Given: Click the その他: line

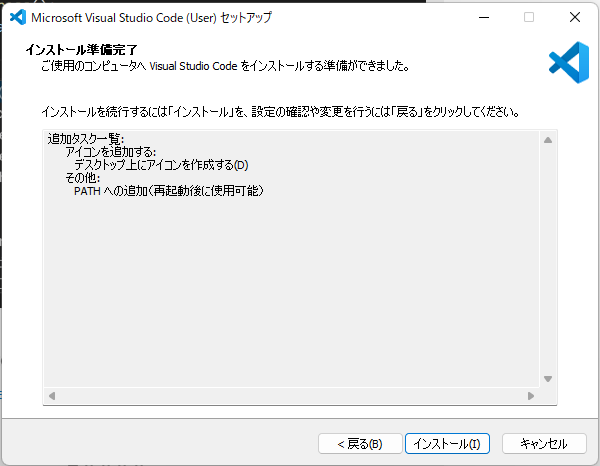Looking at the screenshot, I should coord(83,178).
